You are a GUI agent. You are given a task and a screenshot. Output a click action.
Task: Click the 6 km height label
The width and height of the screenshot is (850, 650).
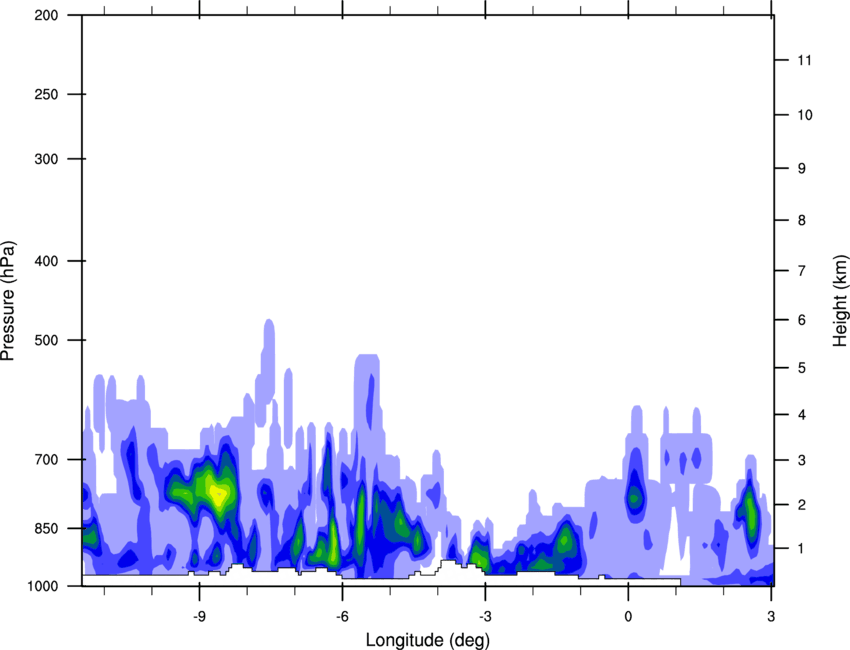pos(802,320)
